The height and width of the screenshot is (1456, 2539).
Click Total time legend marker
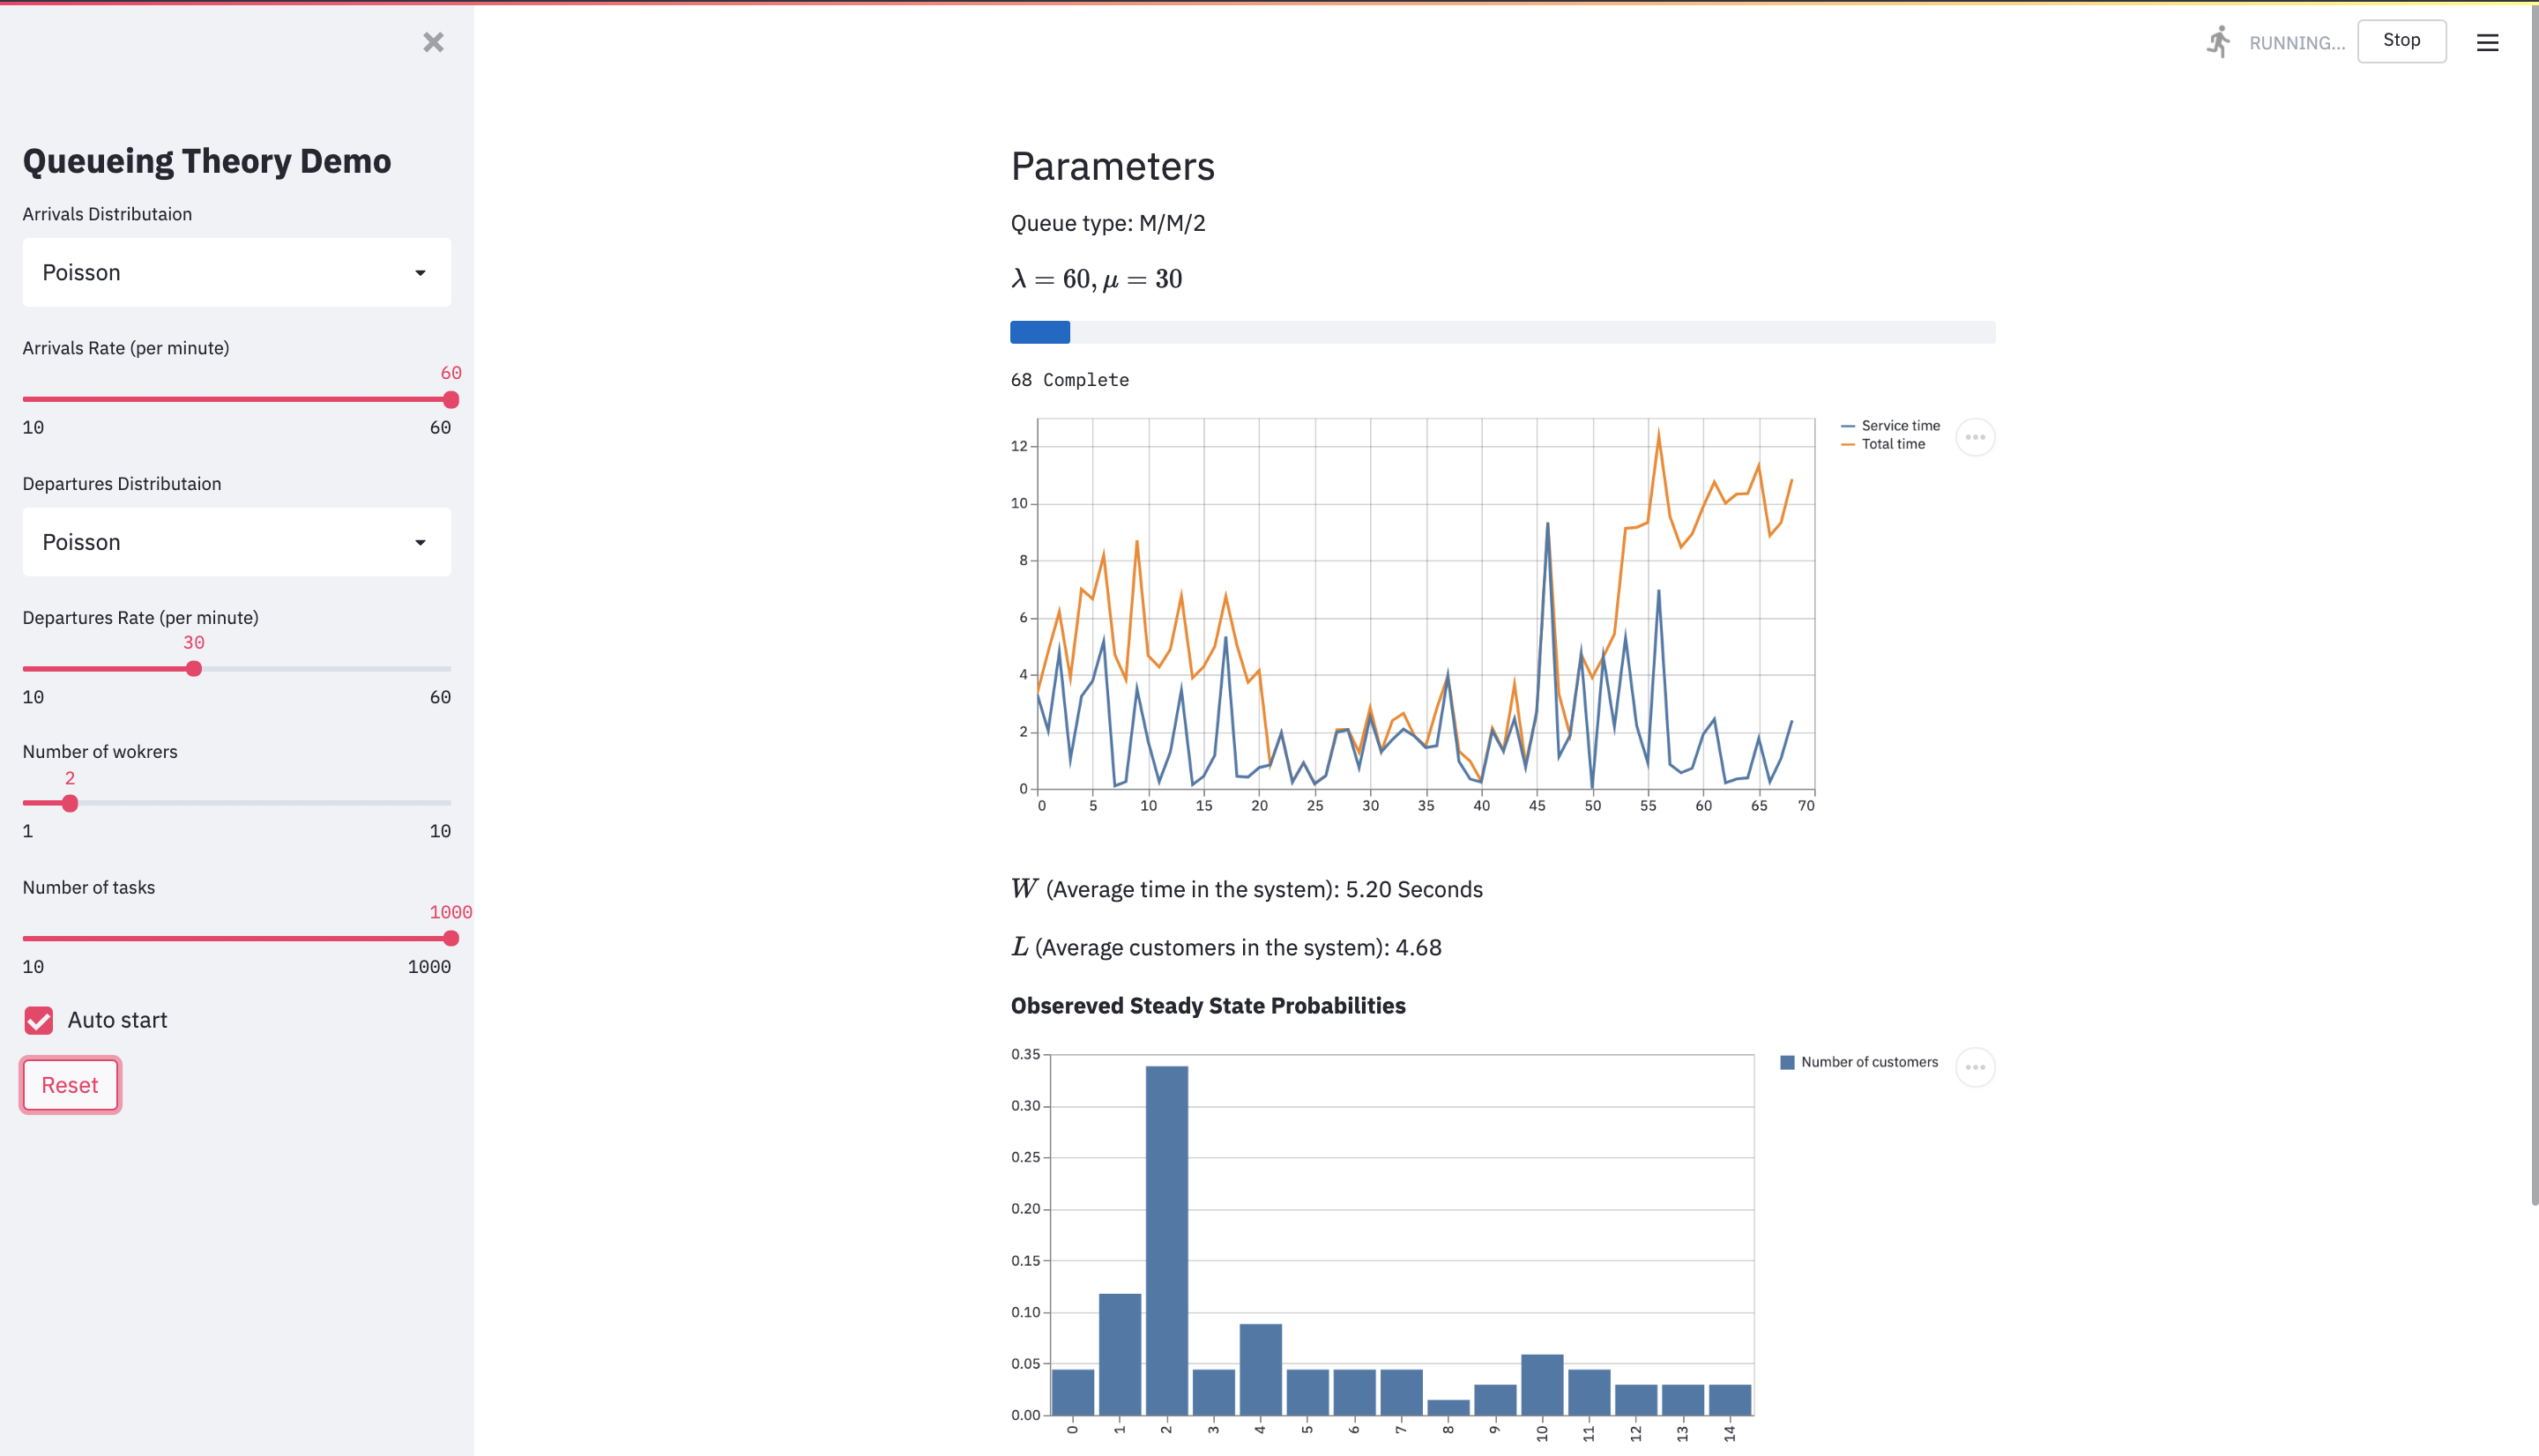(1847, 444)
